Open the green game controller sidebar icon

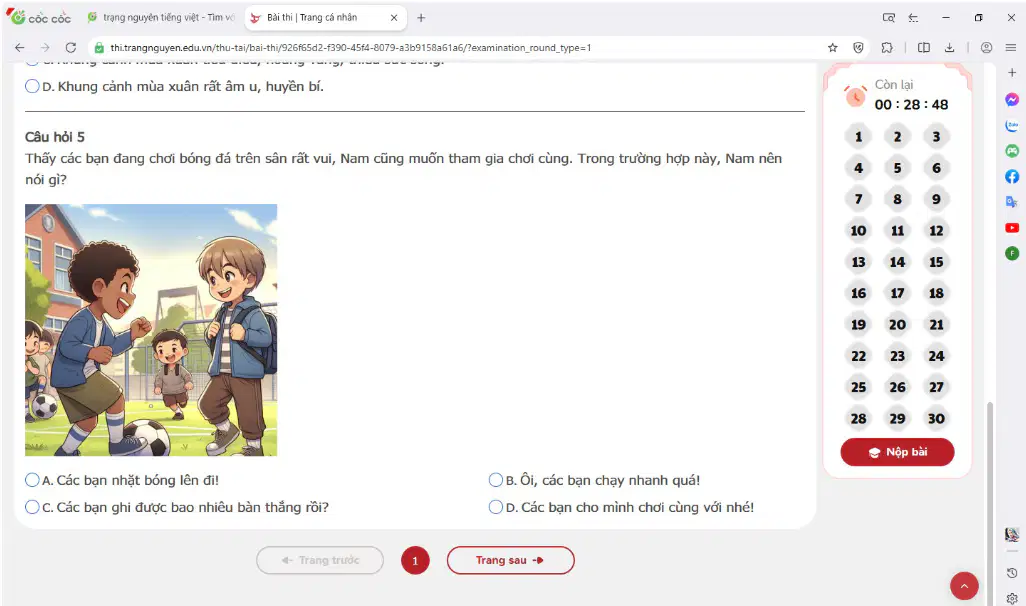point(1012,151)
